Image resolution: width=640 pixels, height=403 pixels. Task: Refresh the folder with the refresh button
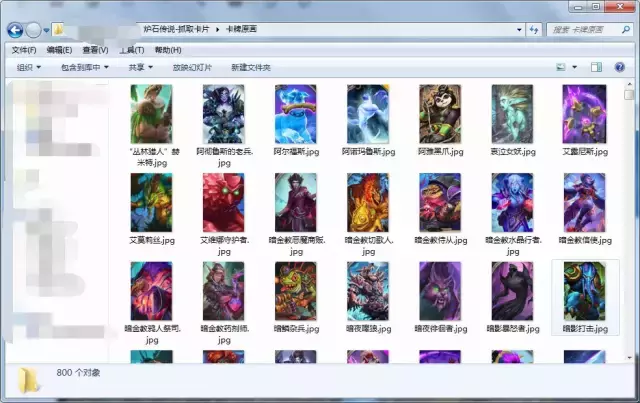tap(533, 29)
